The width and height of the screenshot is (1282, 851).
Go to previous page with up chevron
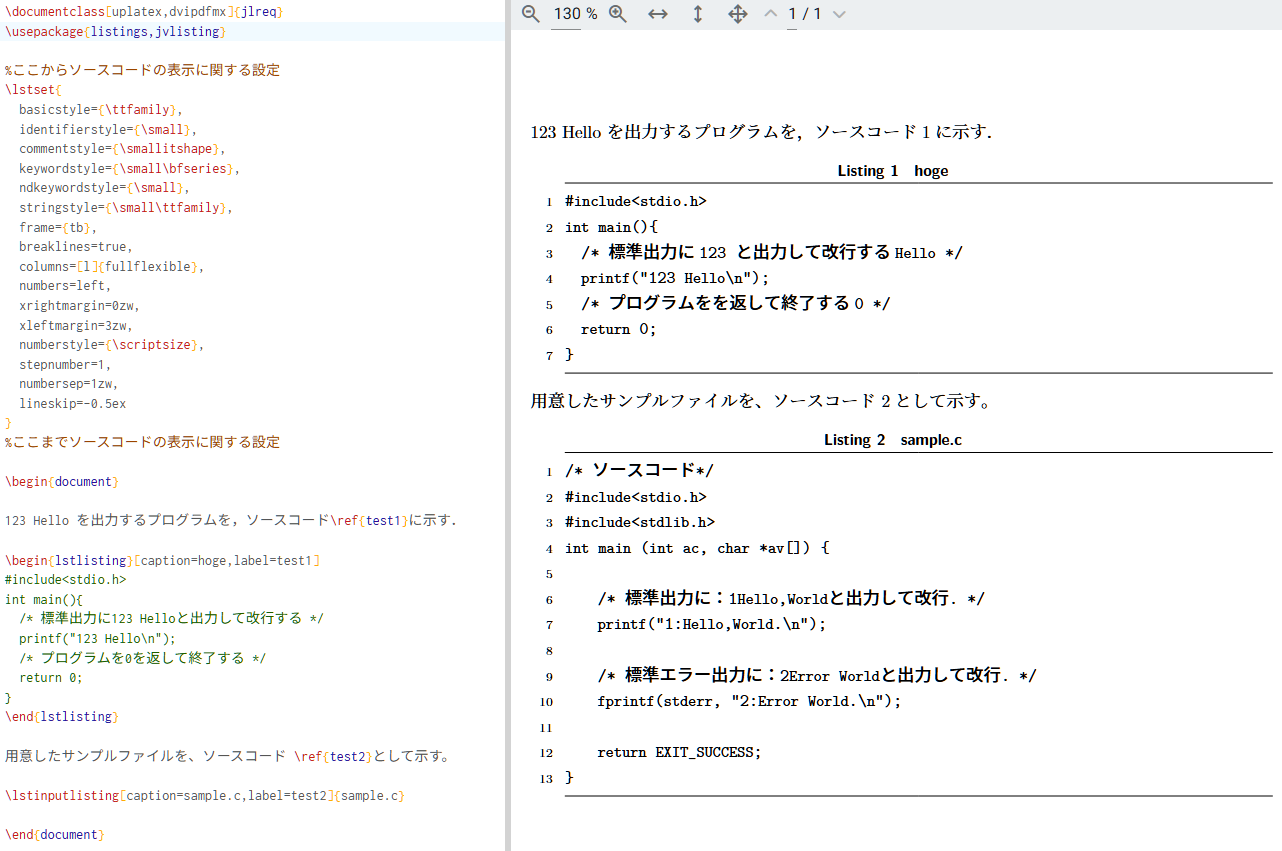770,14
